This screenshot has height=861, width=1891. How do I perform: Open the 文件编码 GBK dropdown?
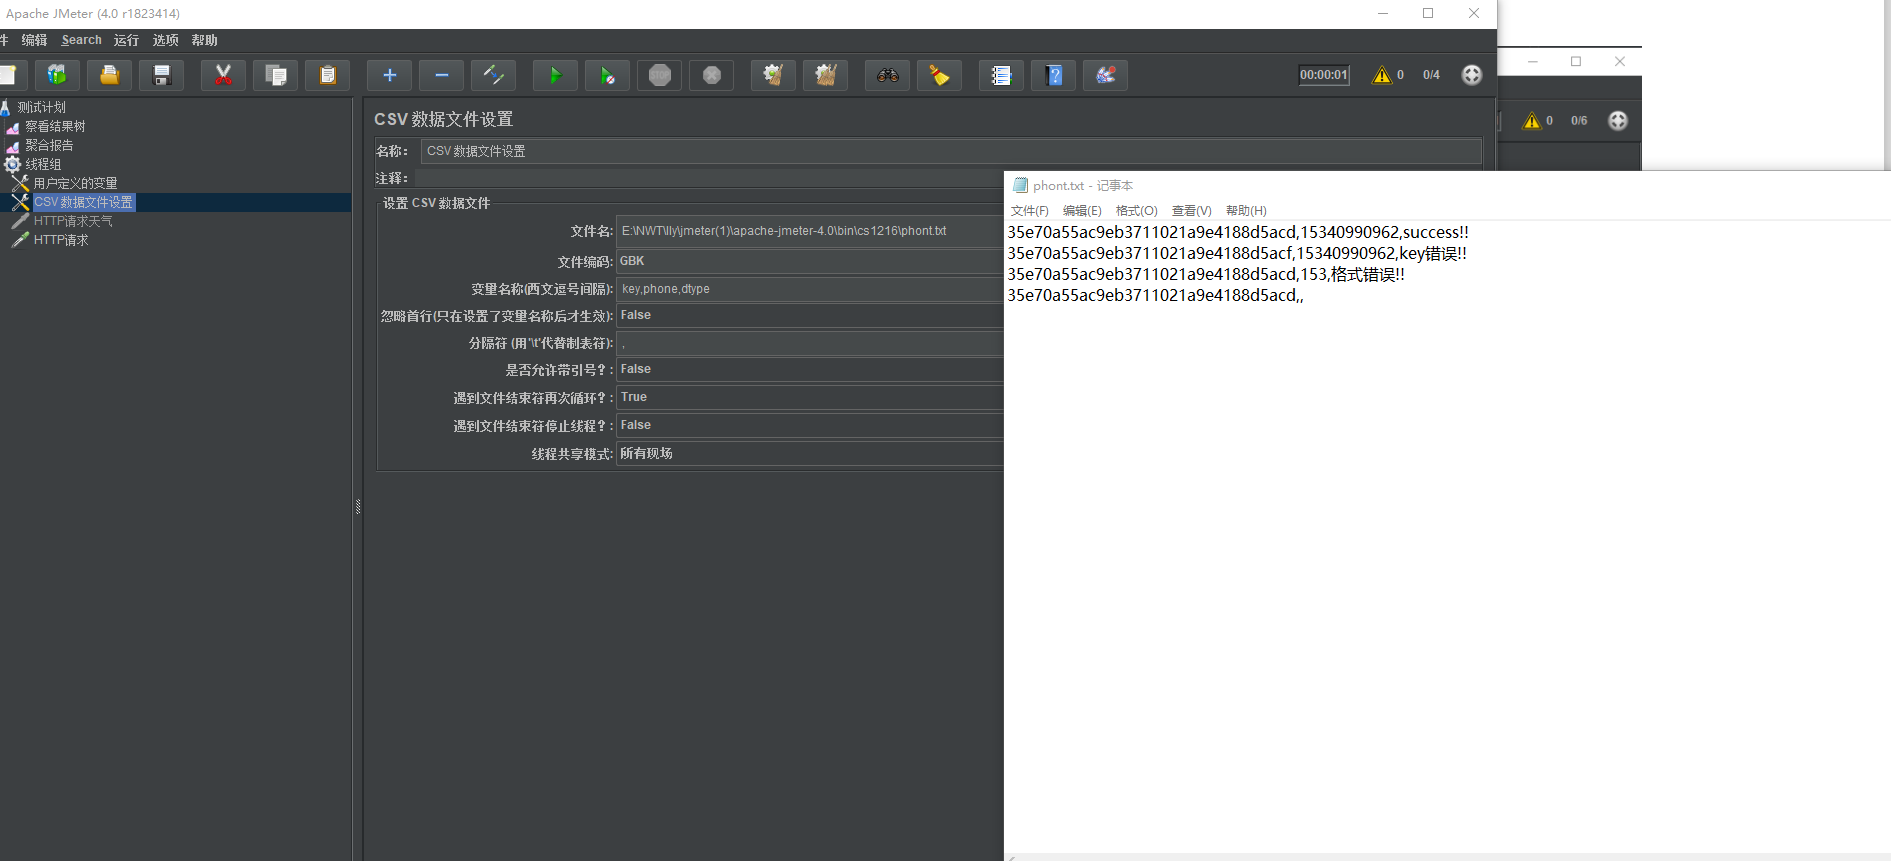[810, 261]
